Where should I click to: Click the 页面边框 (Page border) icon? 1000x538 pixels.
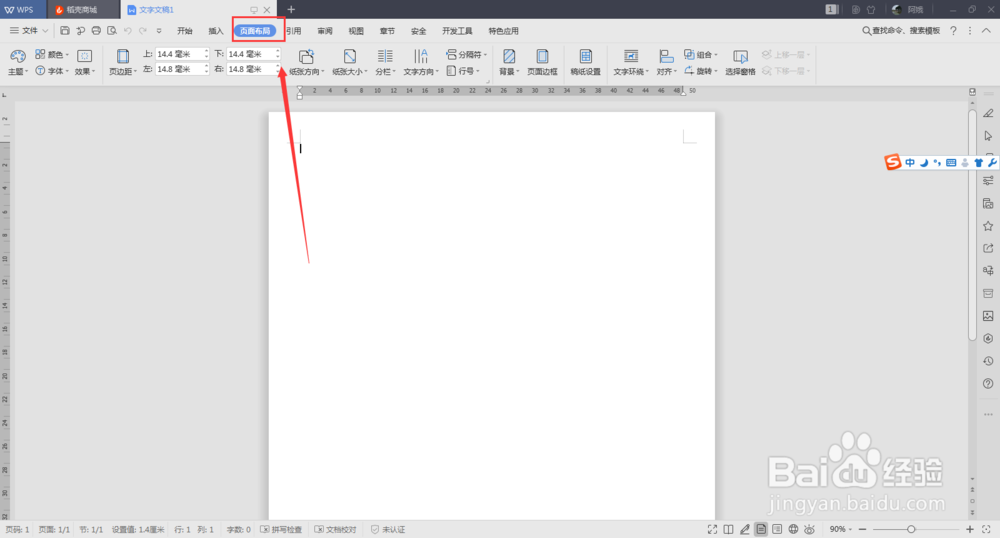(542, 56)
